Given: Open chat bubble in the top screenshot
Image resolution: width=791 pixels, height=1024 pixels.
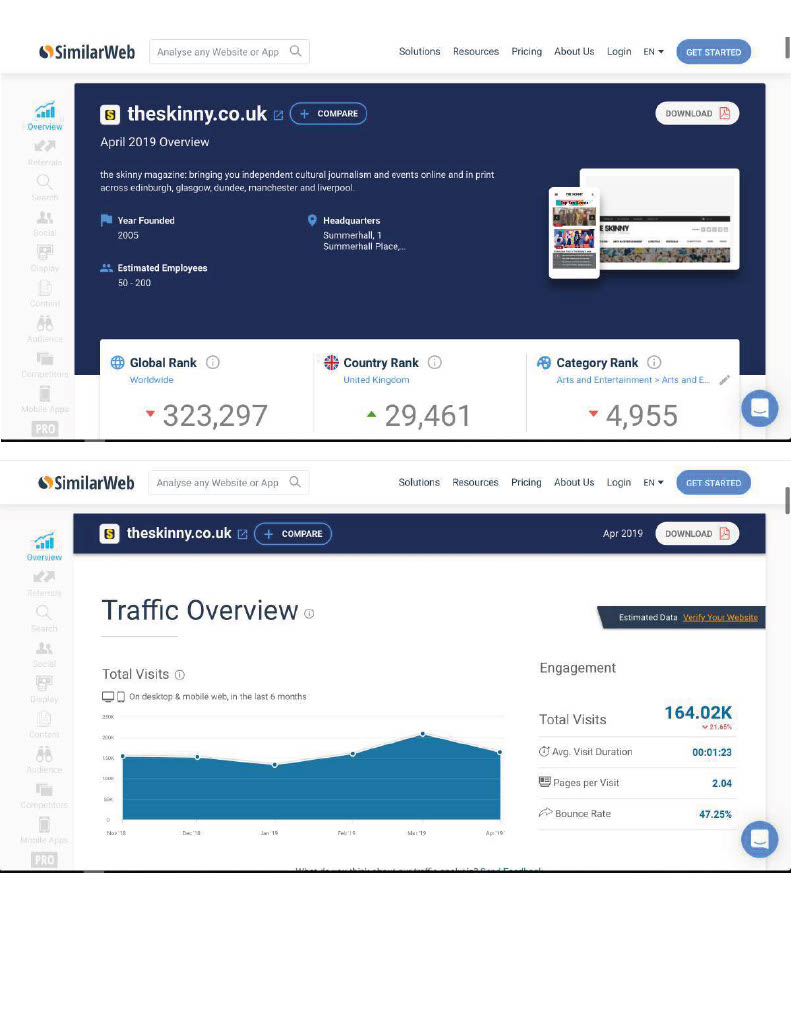Looking at the screenshot, I should tap(760, 408).
